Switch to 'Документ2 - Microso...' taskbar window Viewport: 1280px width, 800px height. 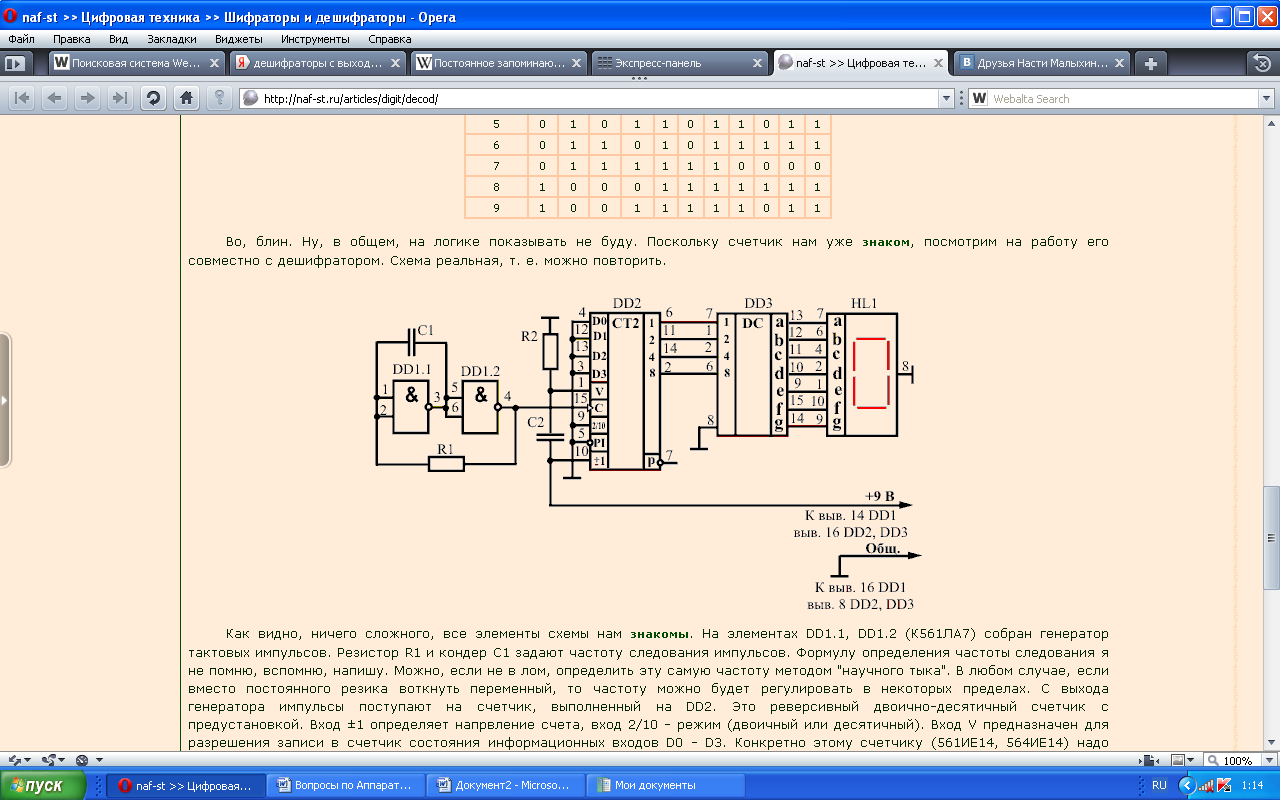505,785
